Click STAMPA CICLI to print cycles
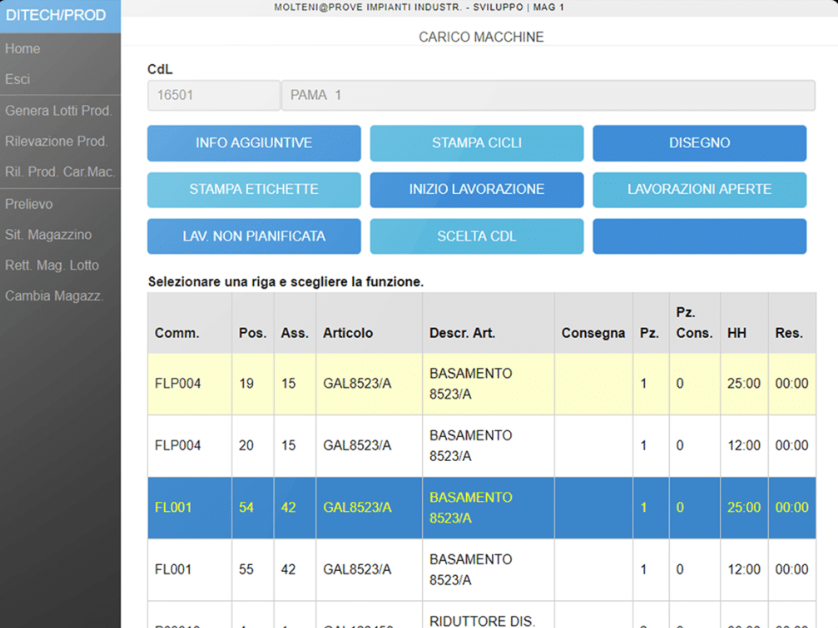 [x=476, y=143]
